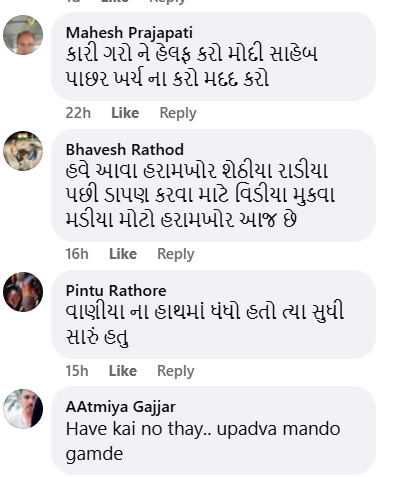Open Pintu Rathore's profile picture
This screenshot has height=477, width=395.
tap(23, 292)
